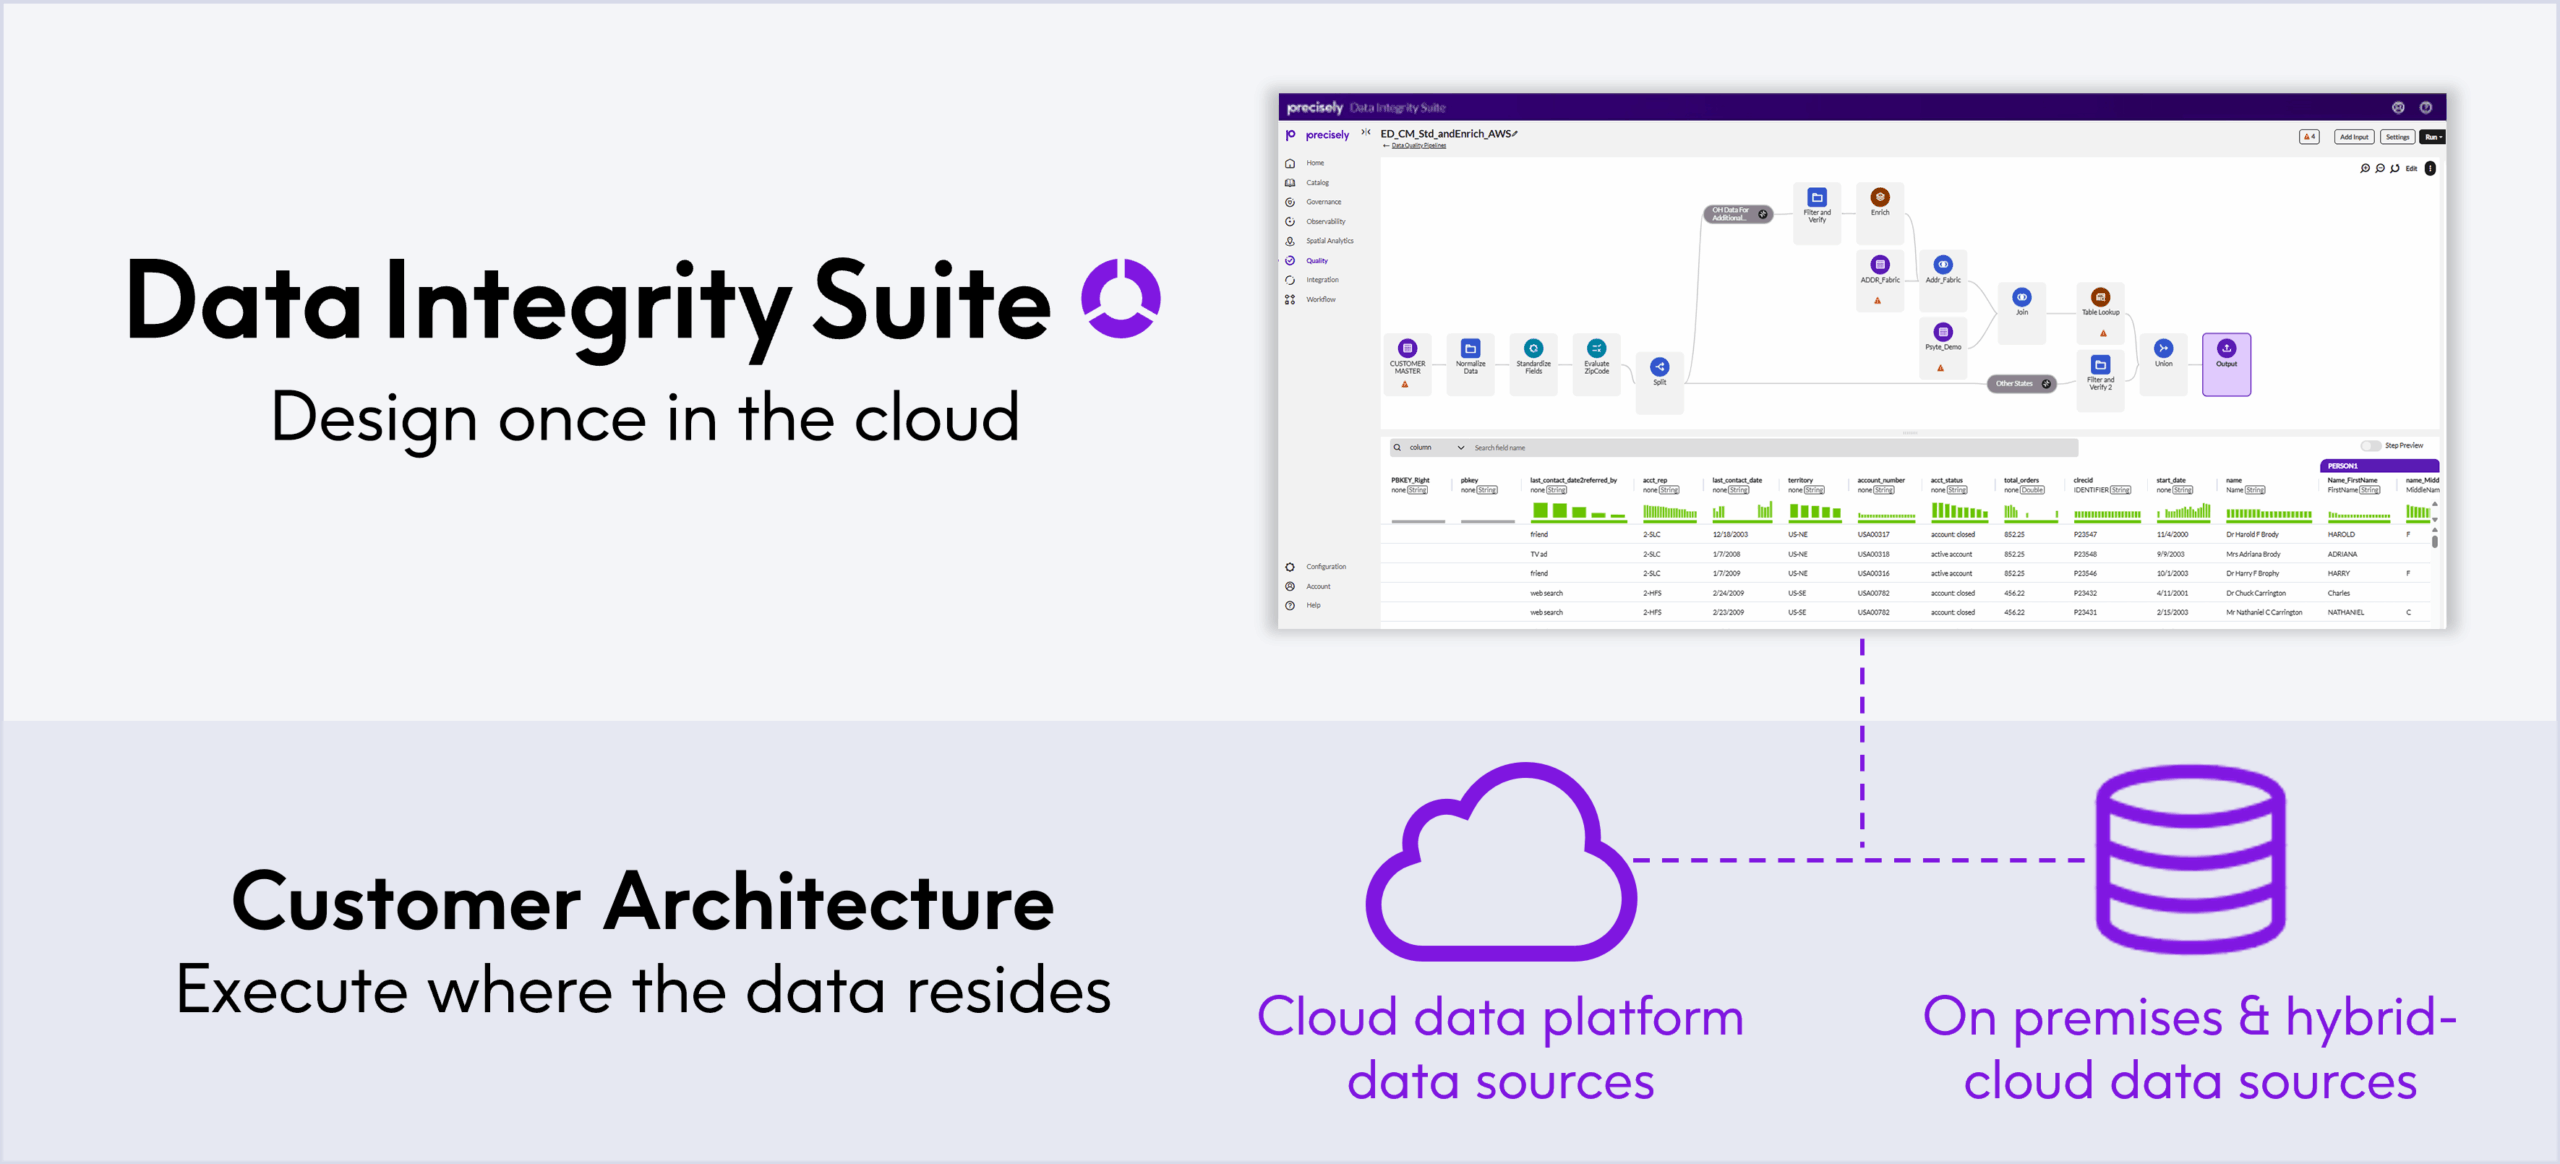The image size is (2560, 1164).
Task: Click the Mr Nathaniel C Carrington cell
Action: click(x=2264, y=612)
